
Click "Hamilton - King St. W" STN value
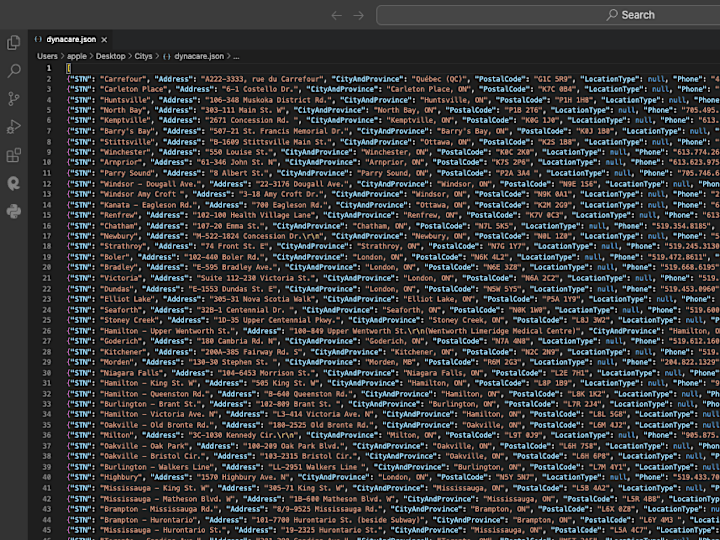149,383
